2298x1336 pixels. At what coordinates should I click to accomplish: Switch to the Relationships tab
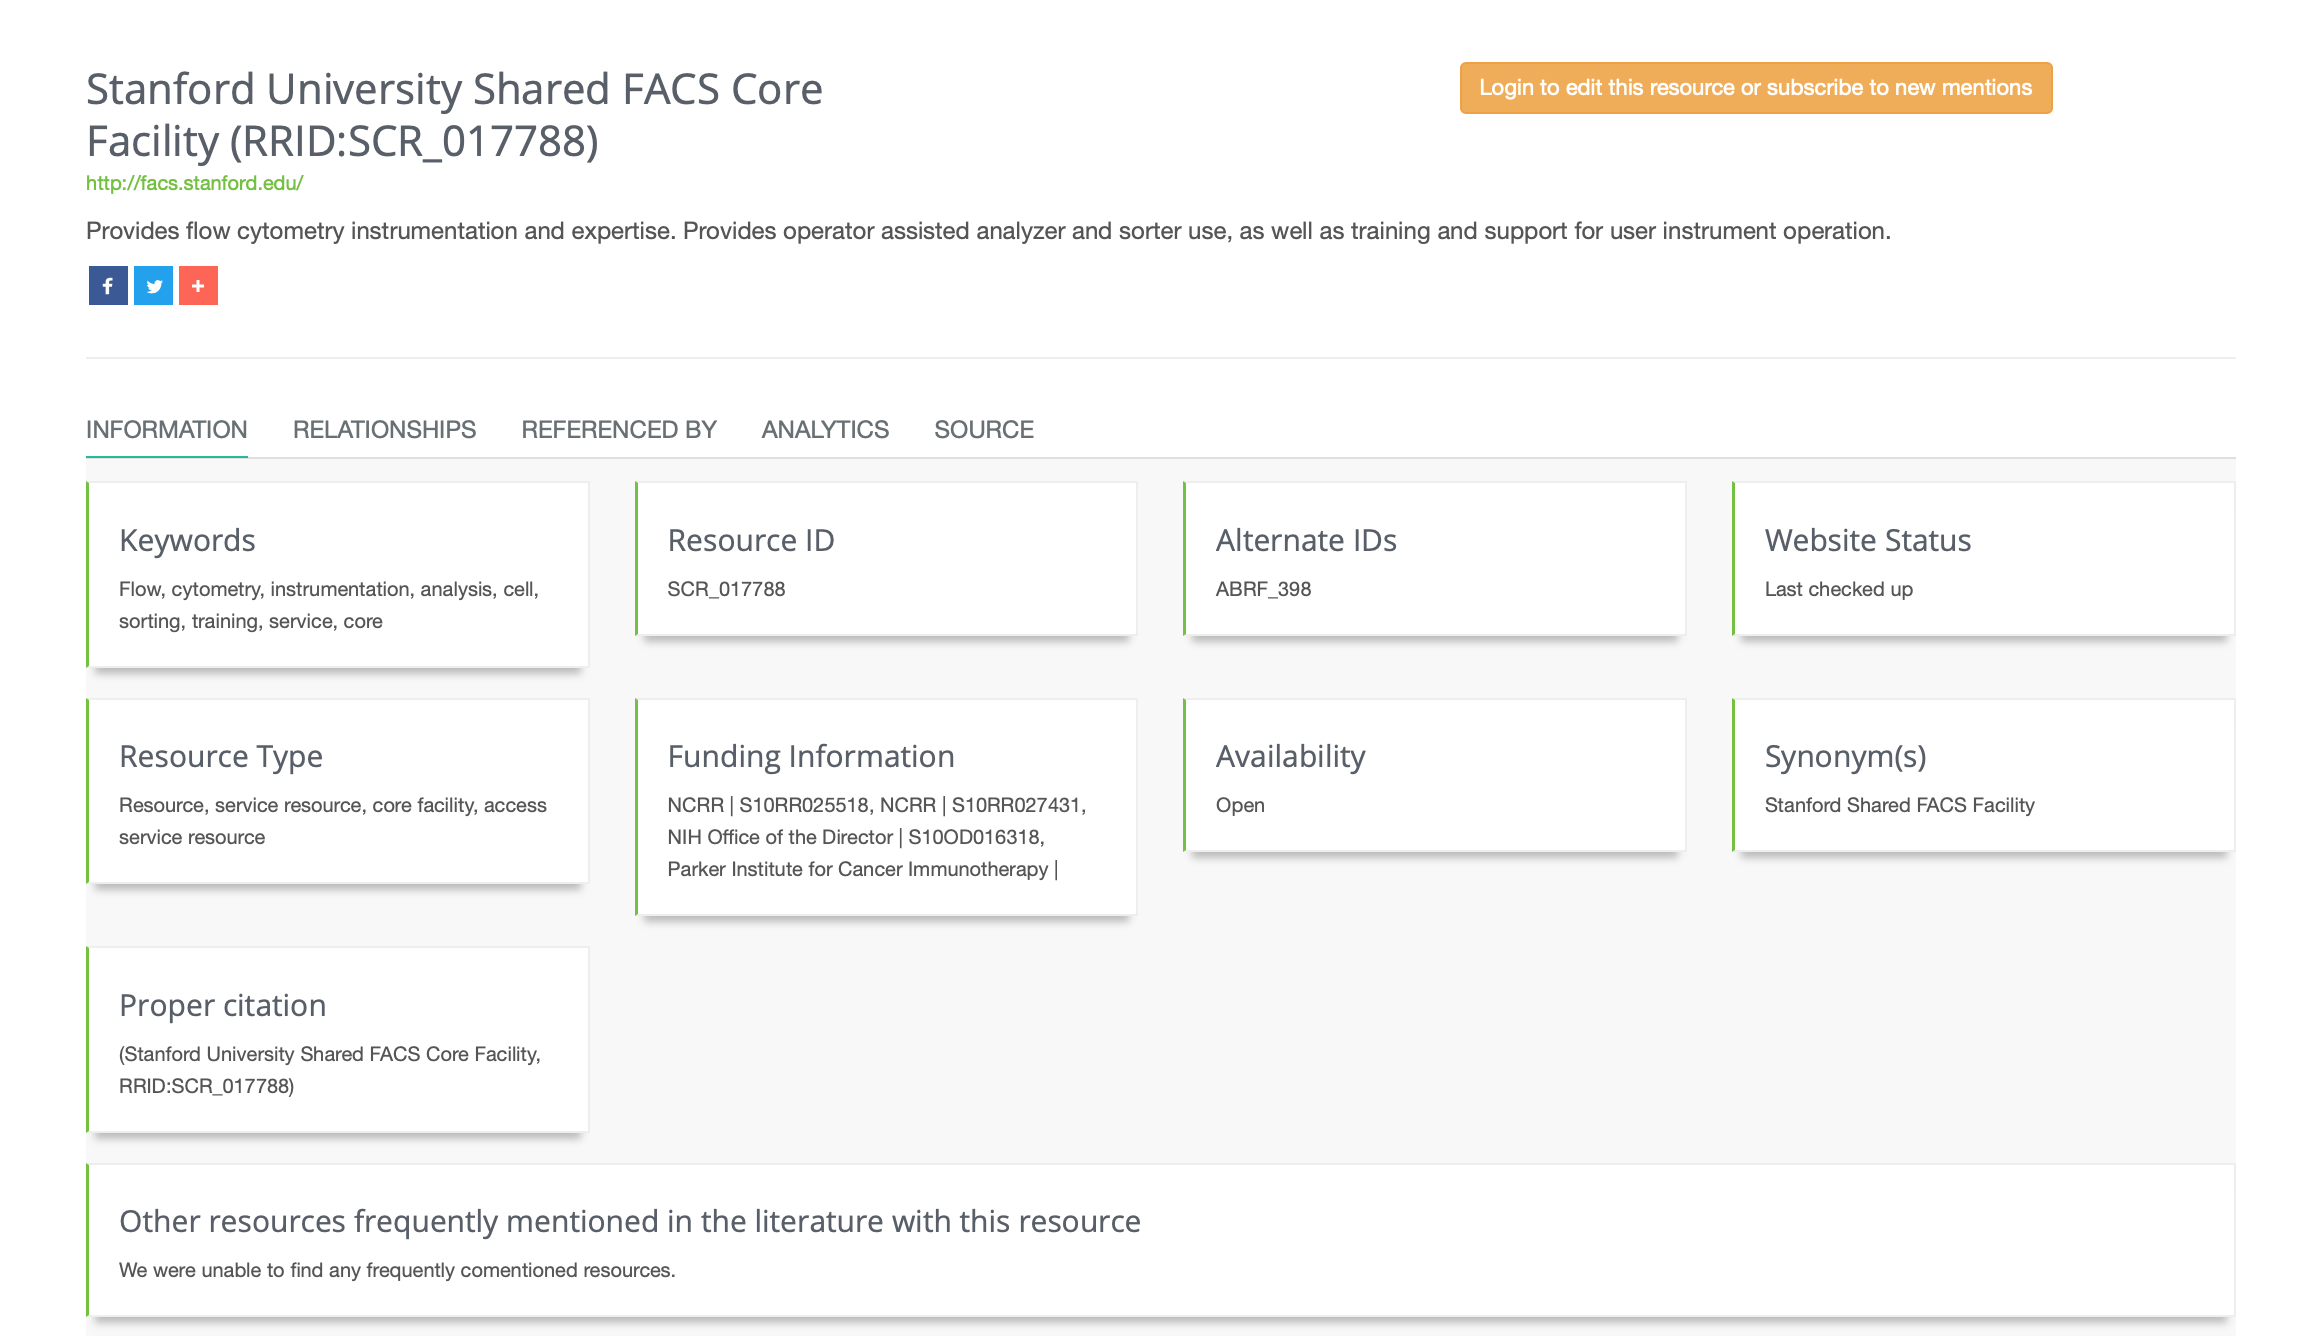click(384, 430)
